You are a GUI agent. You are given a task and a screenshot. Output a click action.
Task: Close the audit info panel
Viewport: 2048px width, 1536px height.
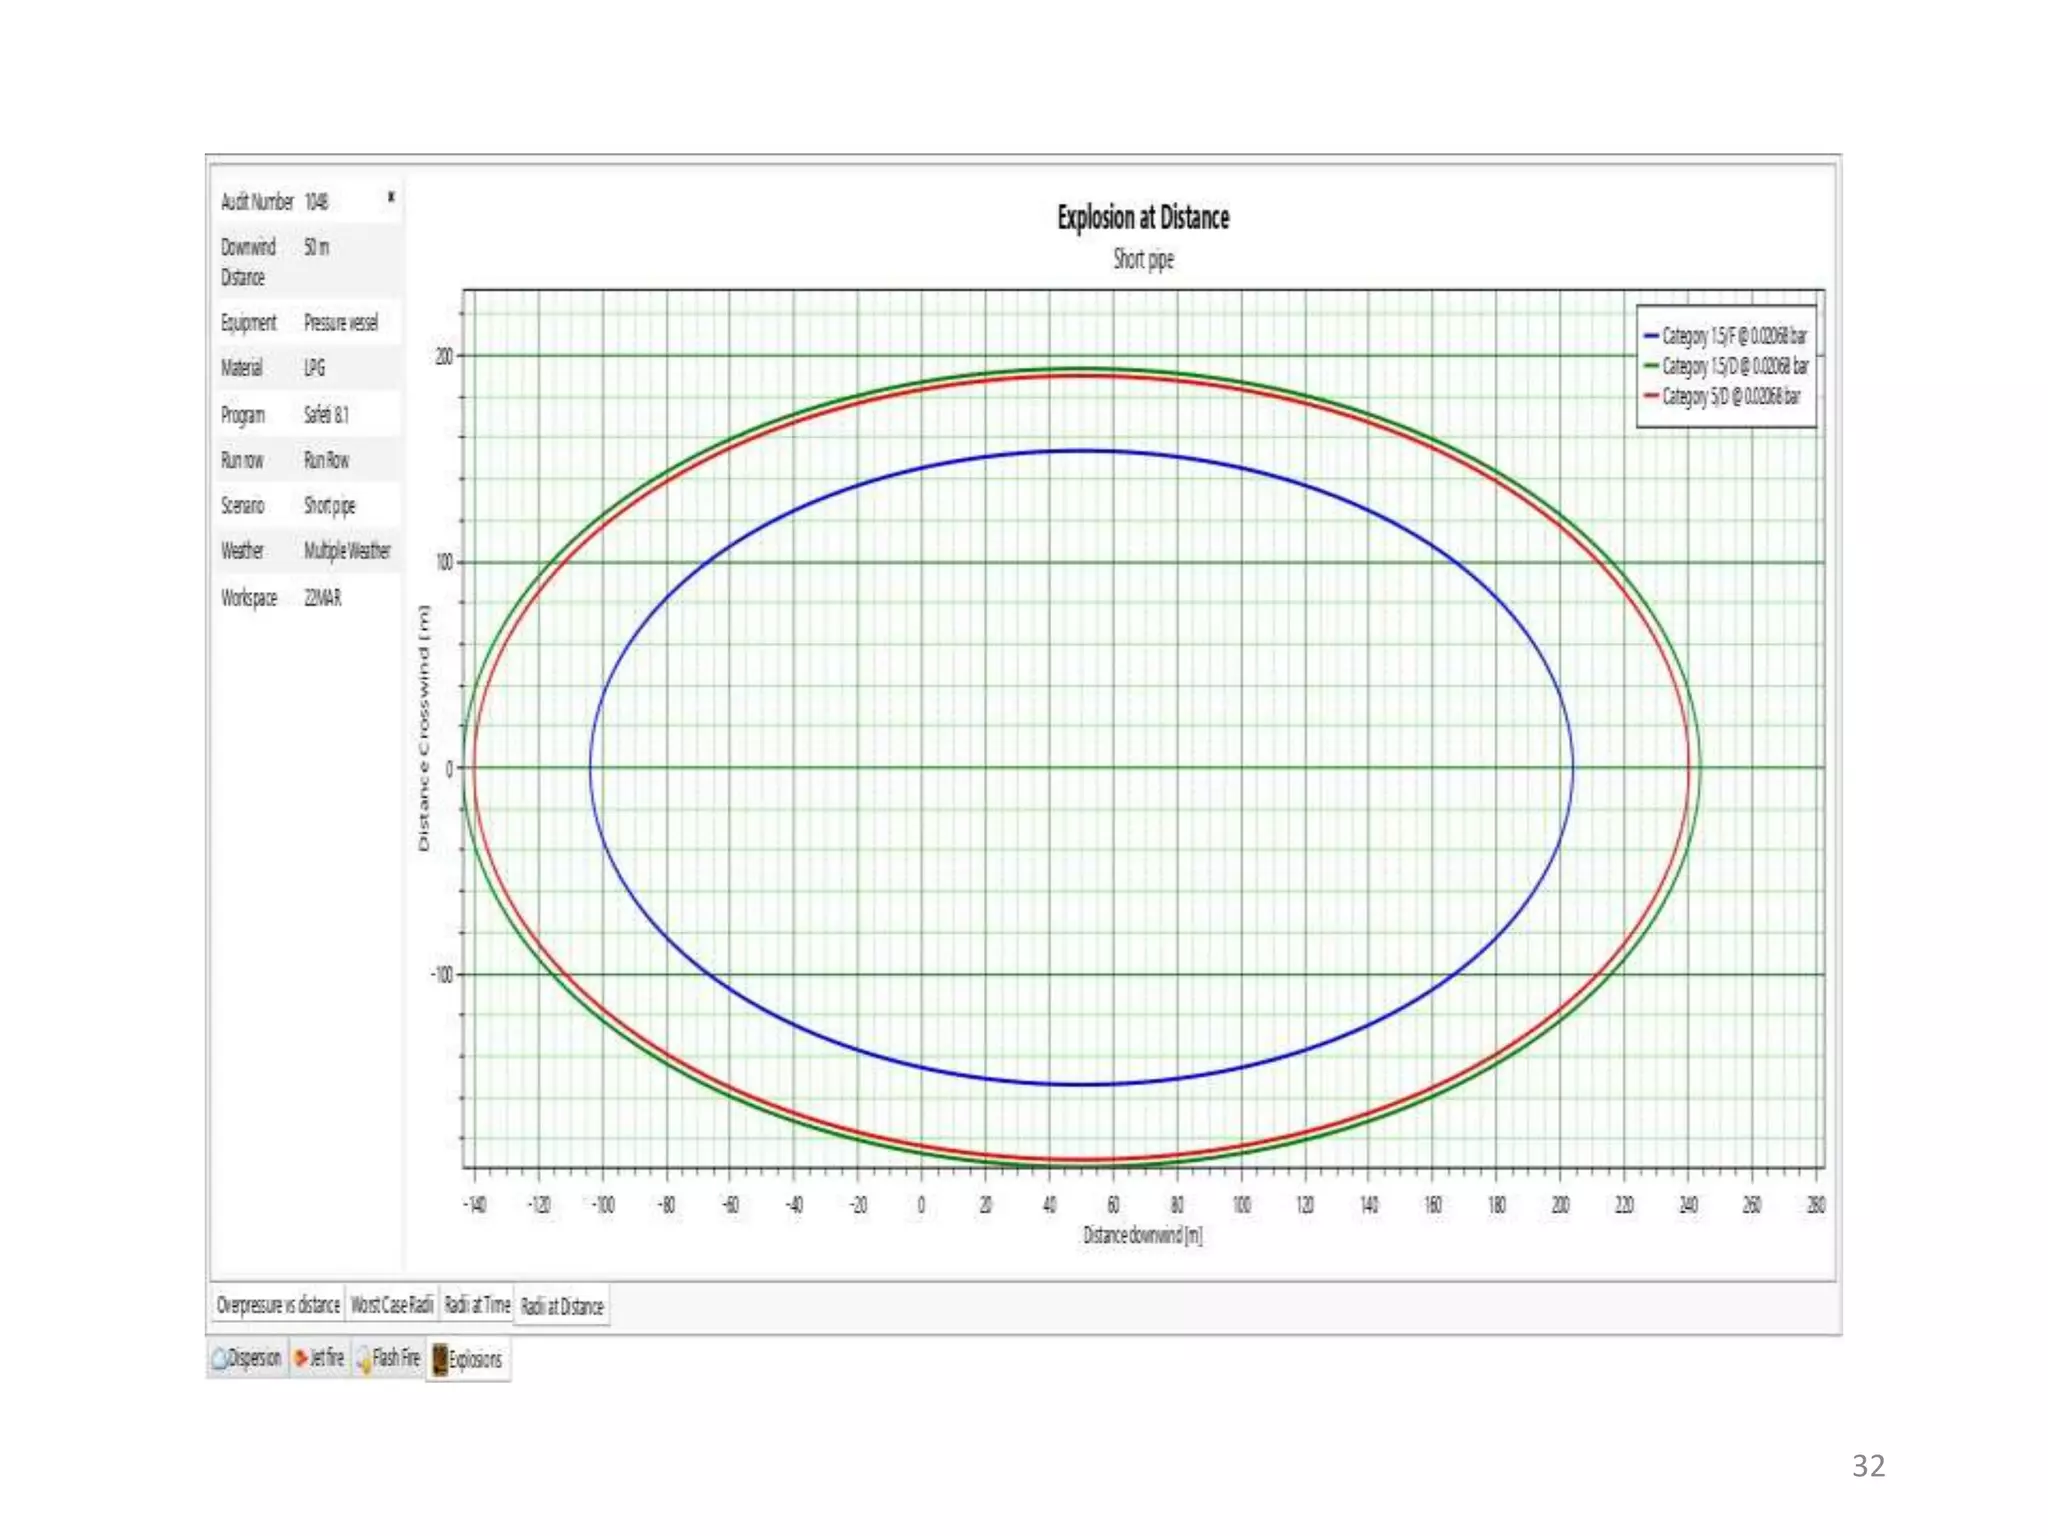[x=391, y=197]
